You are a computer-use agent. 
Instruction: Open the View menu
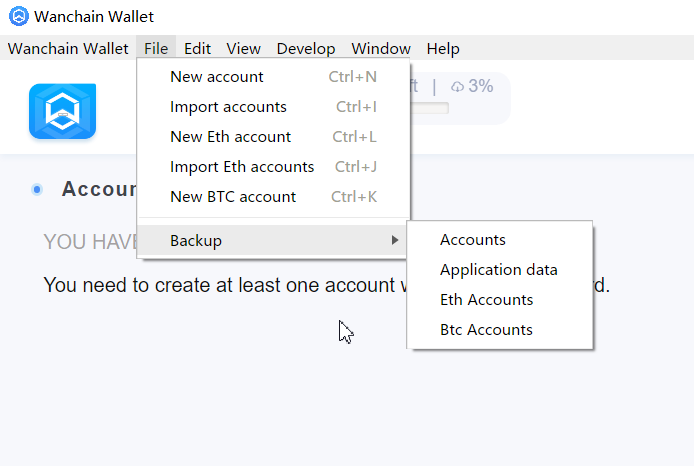click(243, 48)
